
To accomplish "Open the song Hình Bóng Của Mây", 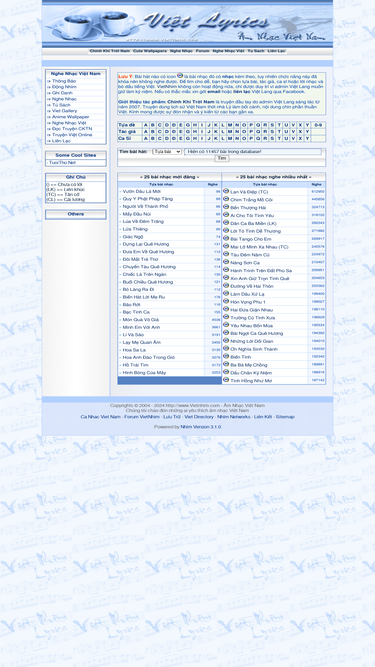I will pyautogui.click(x=144, y=373).
